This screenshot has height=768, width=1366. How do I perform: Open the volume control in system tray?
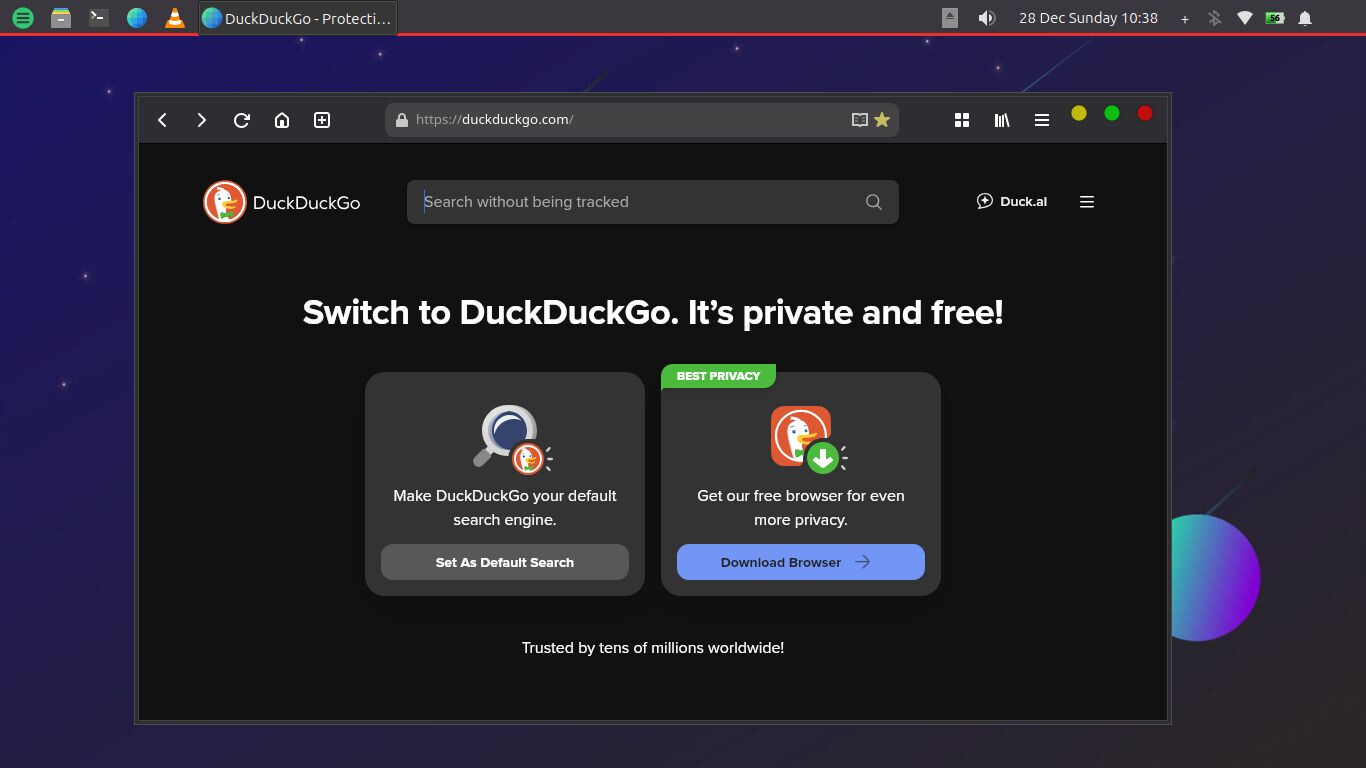point(987,18)
